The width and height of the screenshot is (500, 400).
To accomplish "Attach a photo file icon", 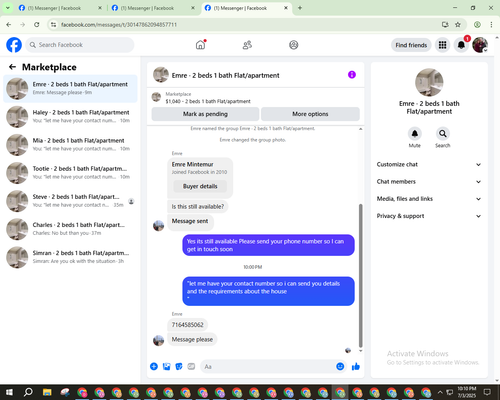I will point(166,366).
